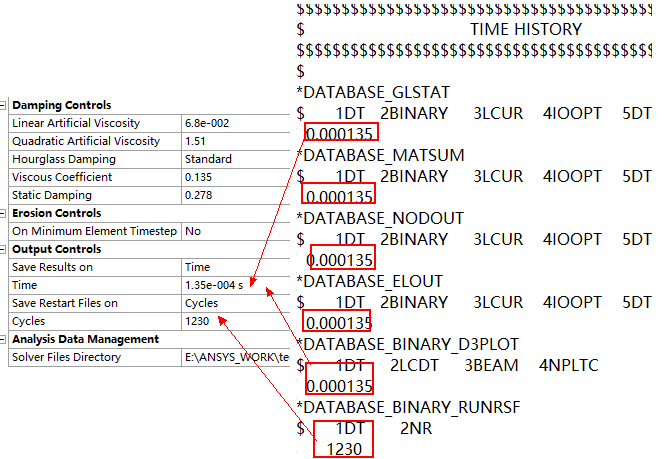The height and width of the screenshot is (459, 666).
Task: Collapse the Analysis Data Management section
Action: click(x=4, y=339)
